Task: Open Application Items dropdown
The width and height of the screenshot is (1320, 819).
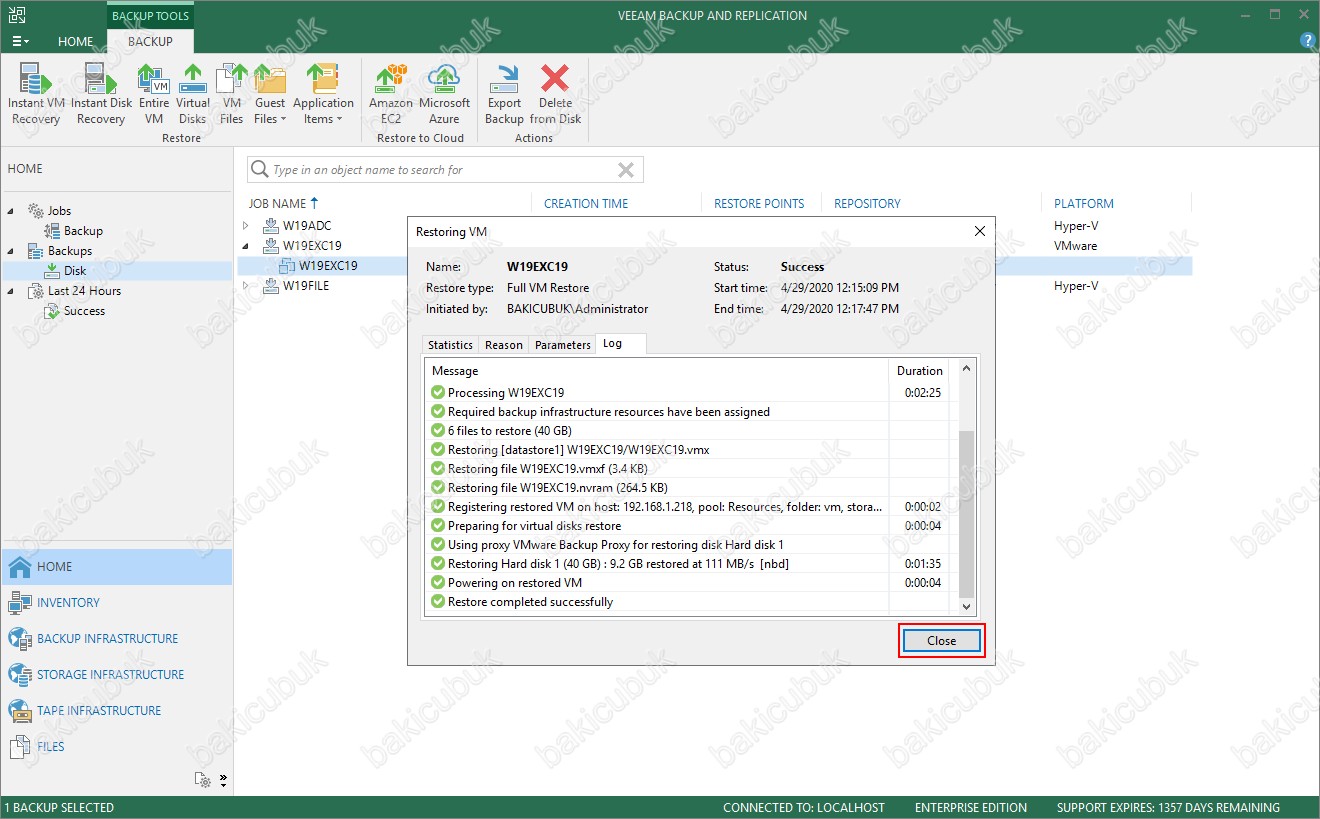Action: tap(323, 94)
